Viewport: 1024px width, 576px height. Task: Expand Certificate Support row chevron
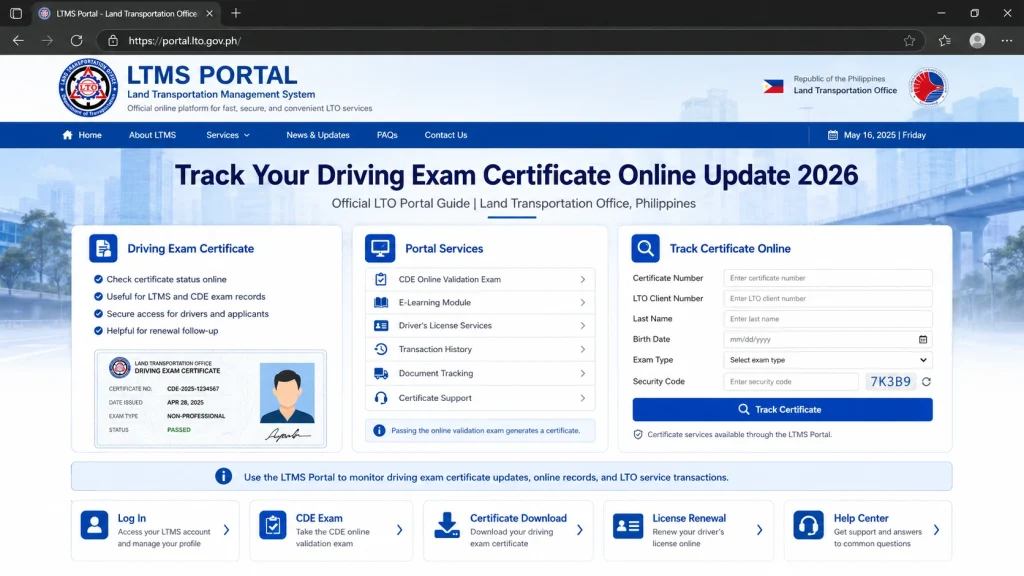click(583, 398)
